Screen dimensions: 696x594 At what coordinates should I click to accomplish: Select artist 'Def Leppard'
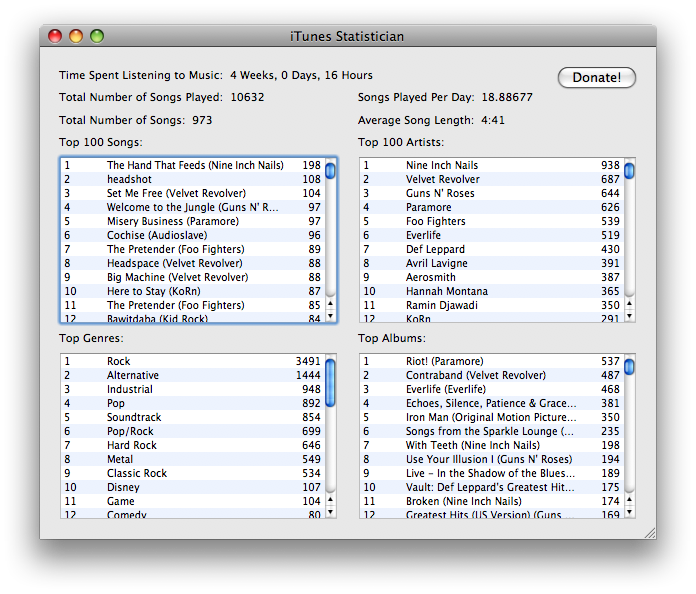pyautogui.click(x=492, y=249)
